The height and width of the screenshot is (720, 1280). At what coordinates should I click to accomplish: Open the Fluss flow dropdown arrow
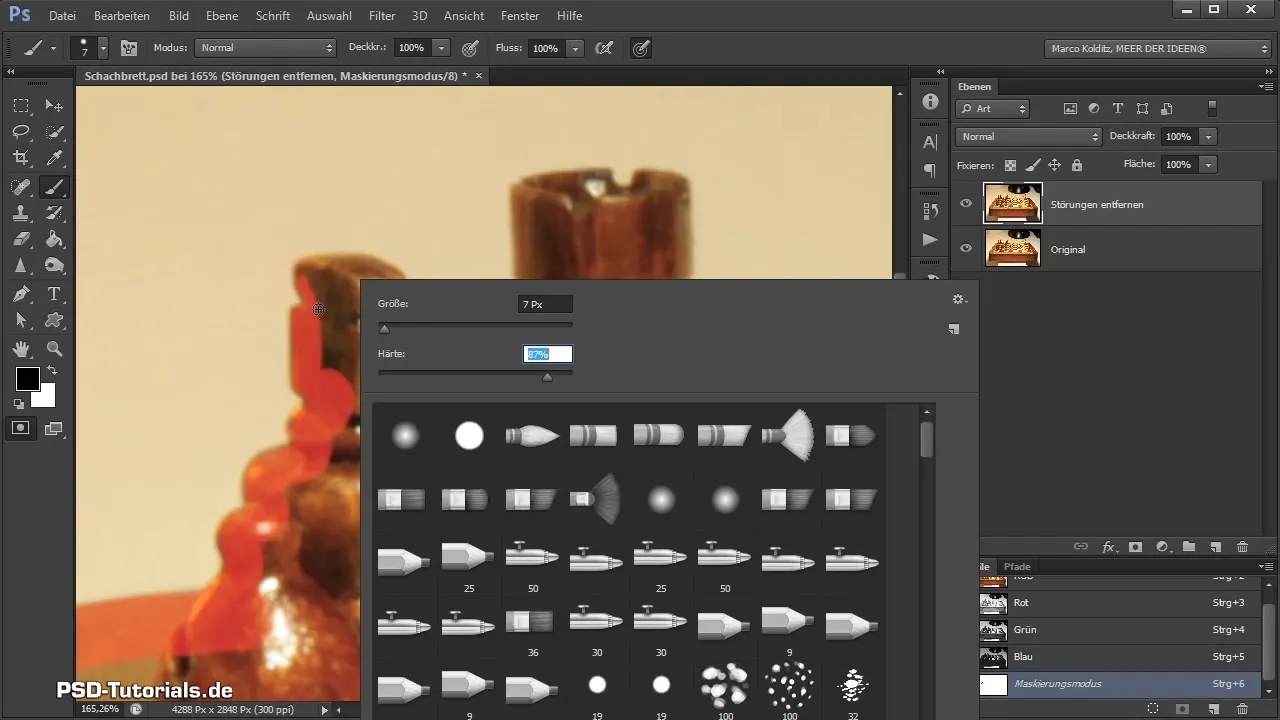(575, 47)
